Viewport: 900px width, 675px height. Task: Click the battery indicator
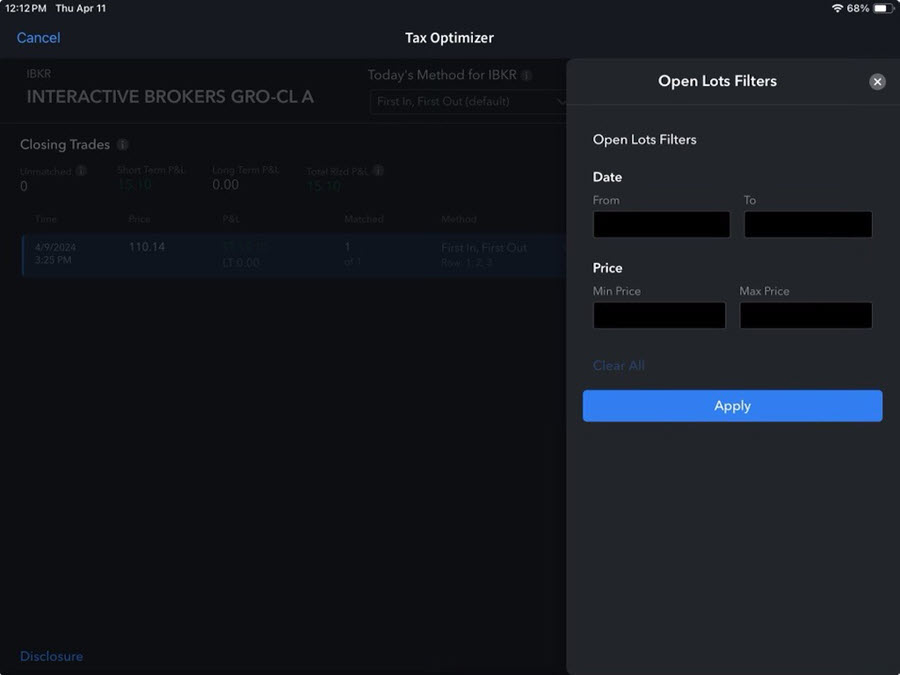click(x=879, y=8)
